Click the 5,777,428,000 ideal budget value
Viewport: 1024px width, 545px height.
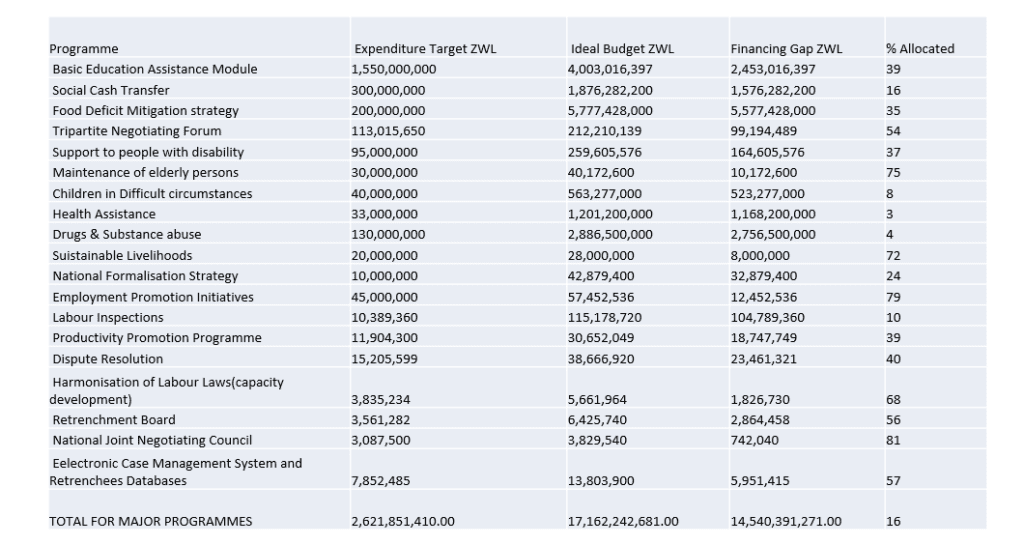[610, 111]
